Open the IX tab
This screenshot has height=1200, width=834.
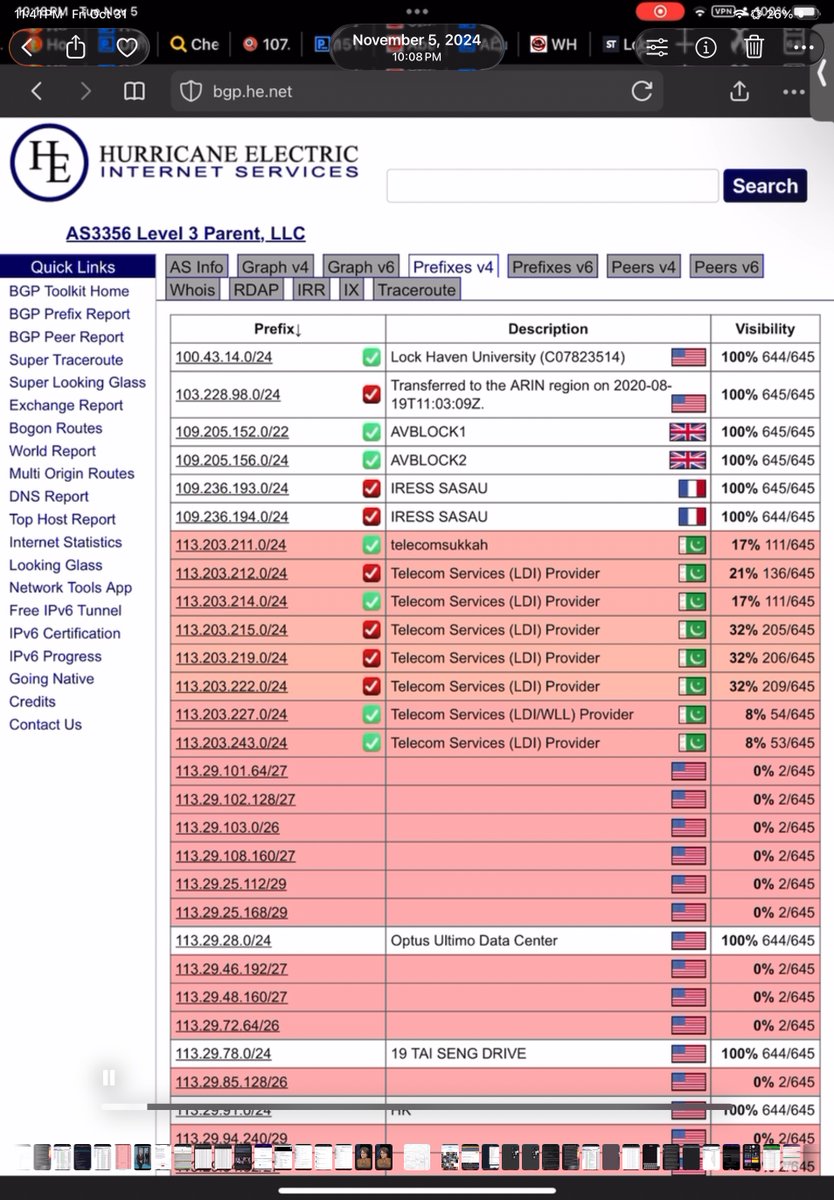pyautogui.click(x=350, y=290)
